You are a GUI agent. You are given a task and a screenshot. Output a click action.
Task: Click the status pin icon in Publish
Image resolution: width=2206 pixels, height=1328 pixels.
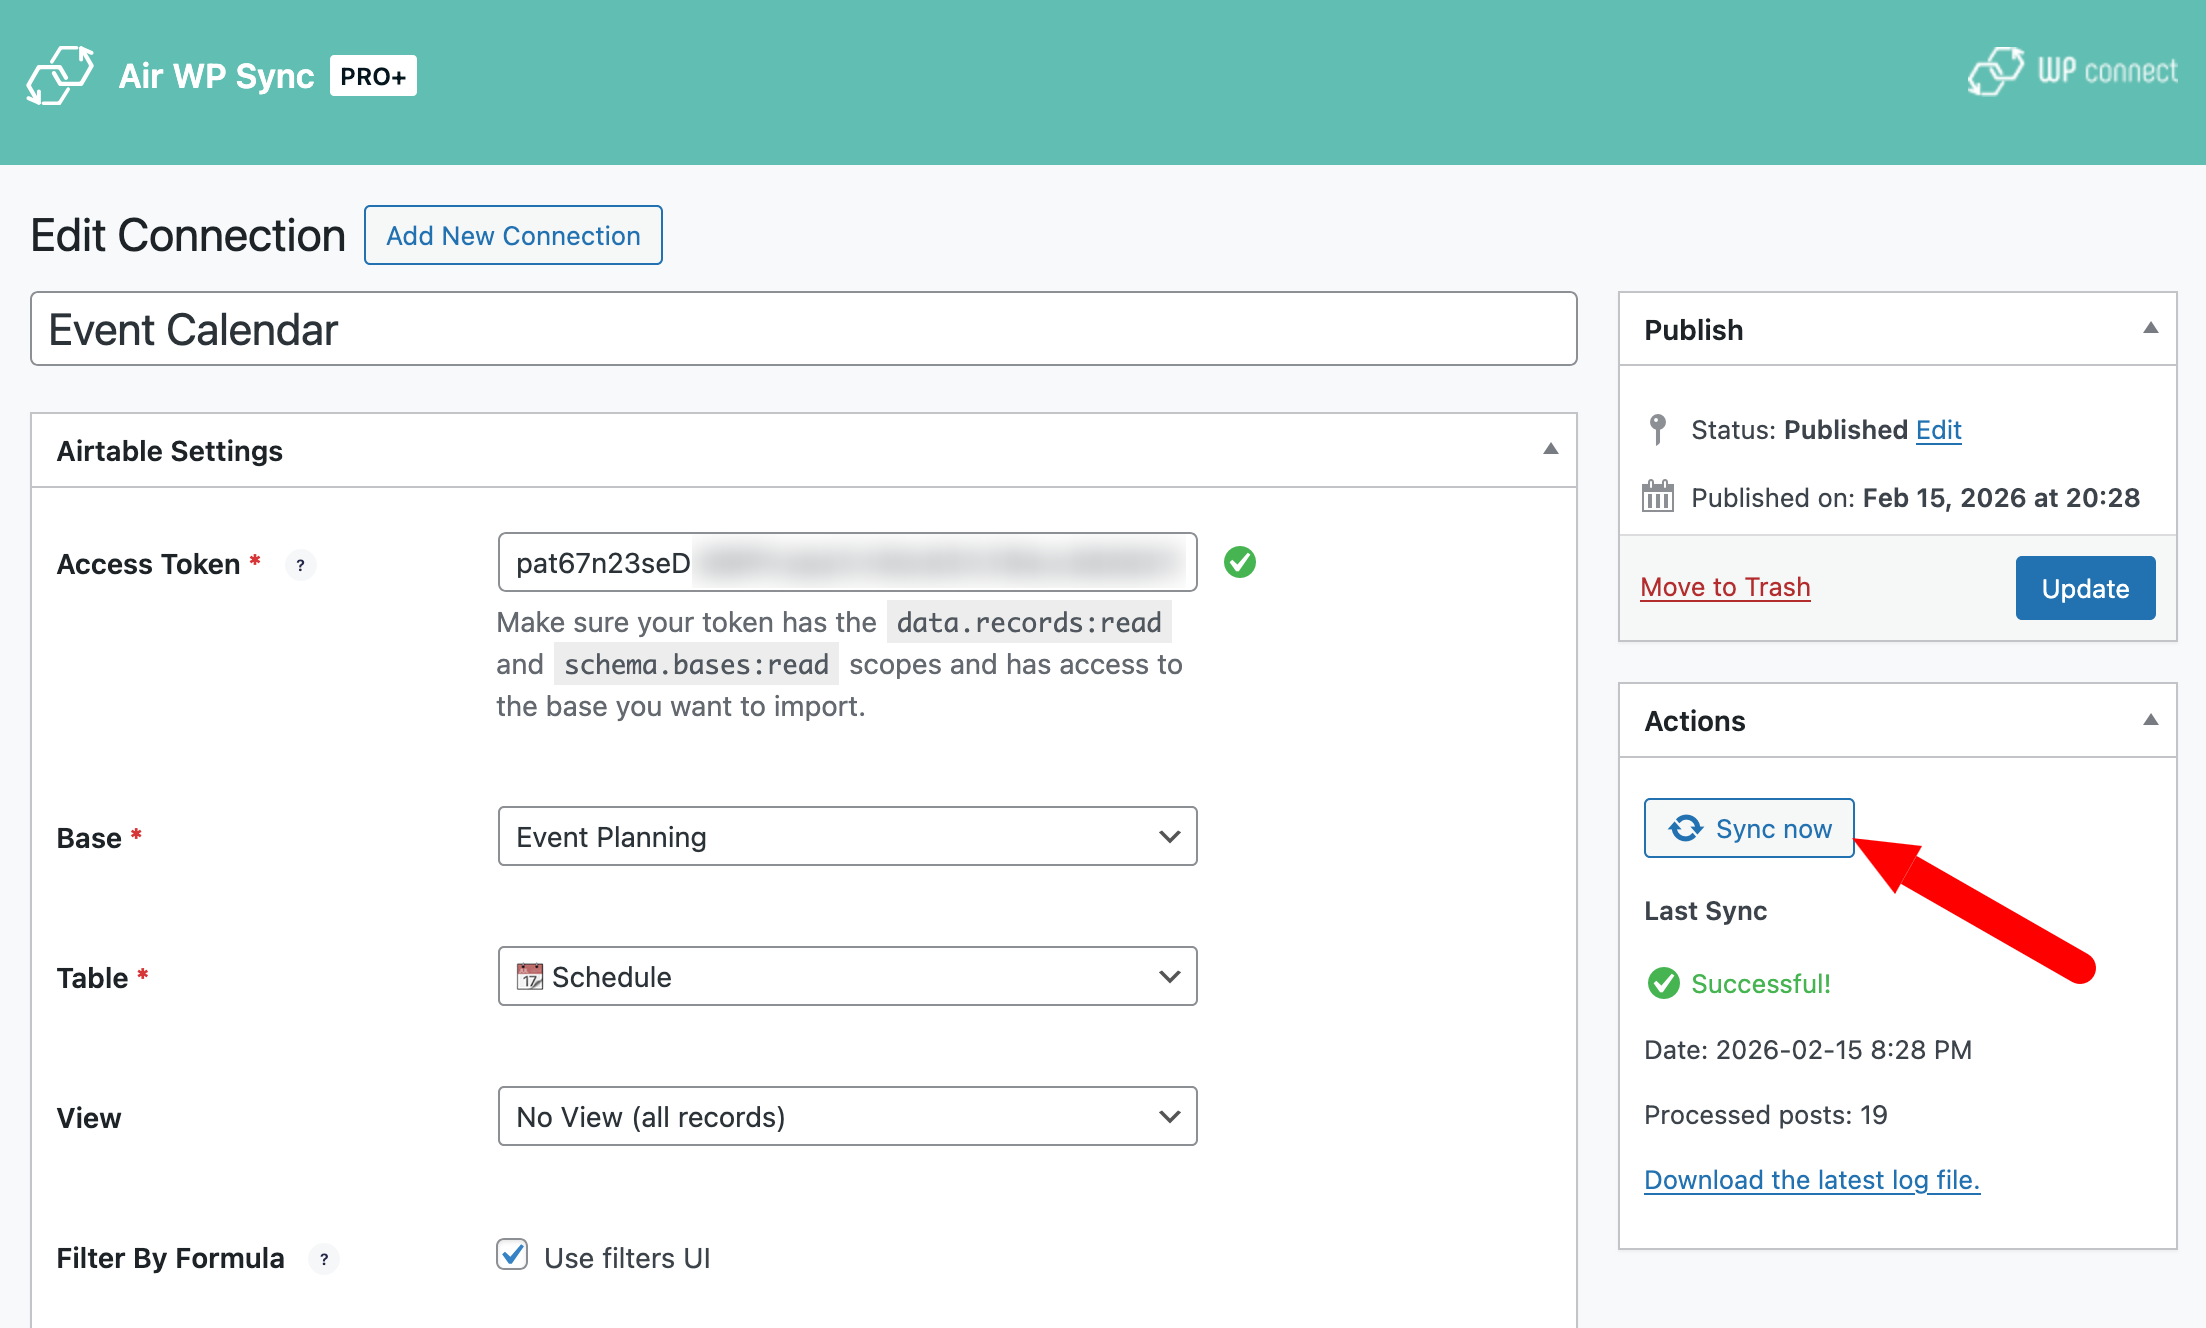coord(1658,429)
